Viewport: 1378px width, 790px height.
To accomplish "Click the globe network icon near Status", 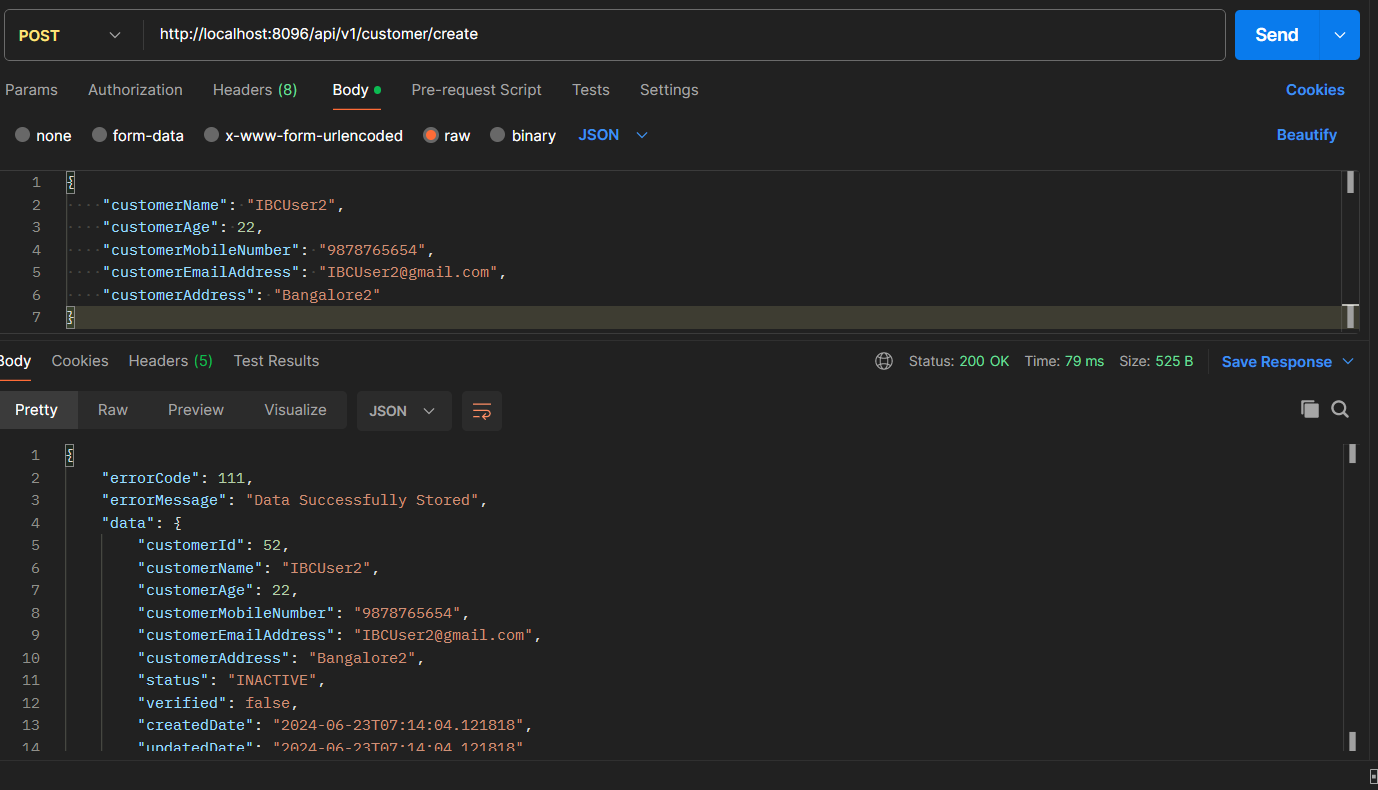I will [x=884, y=361].
